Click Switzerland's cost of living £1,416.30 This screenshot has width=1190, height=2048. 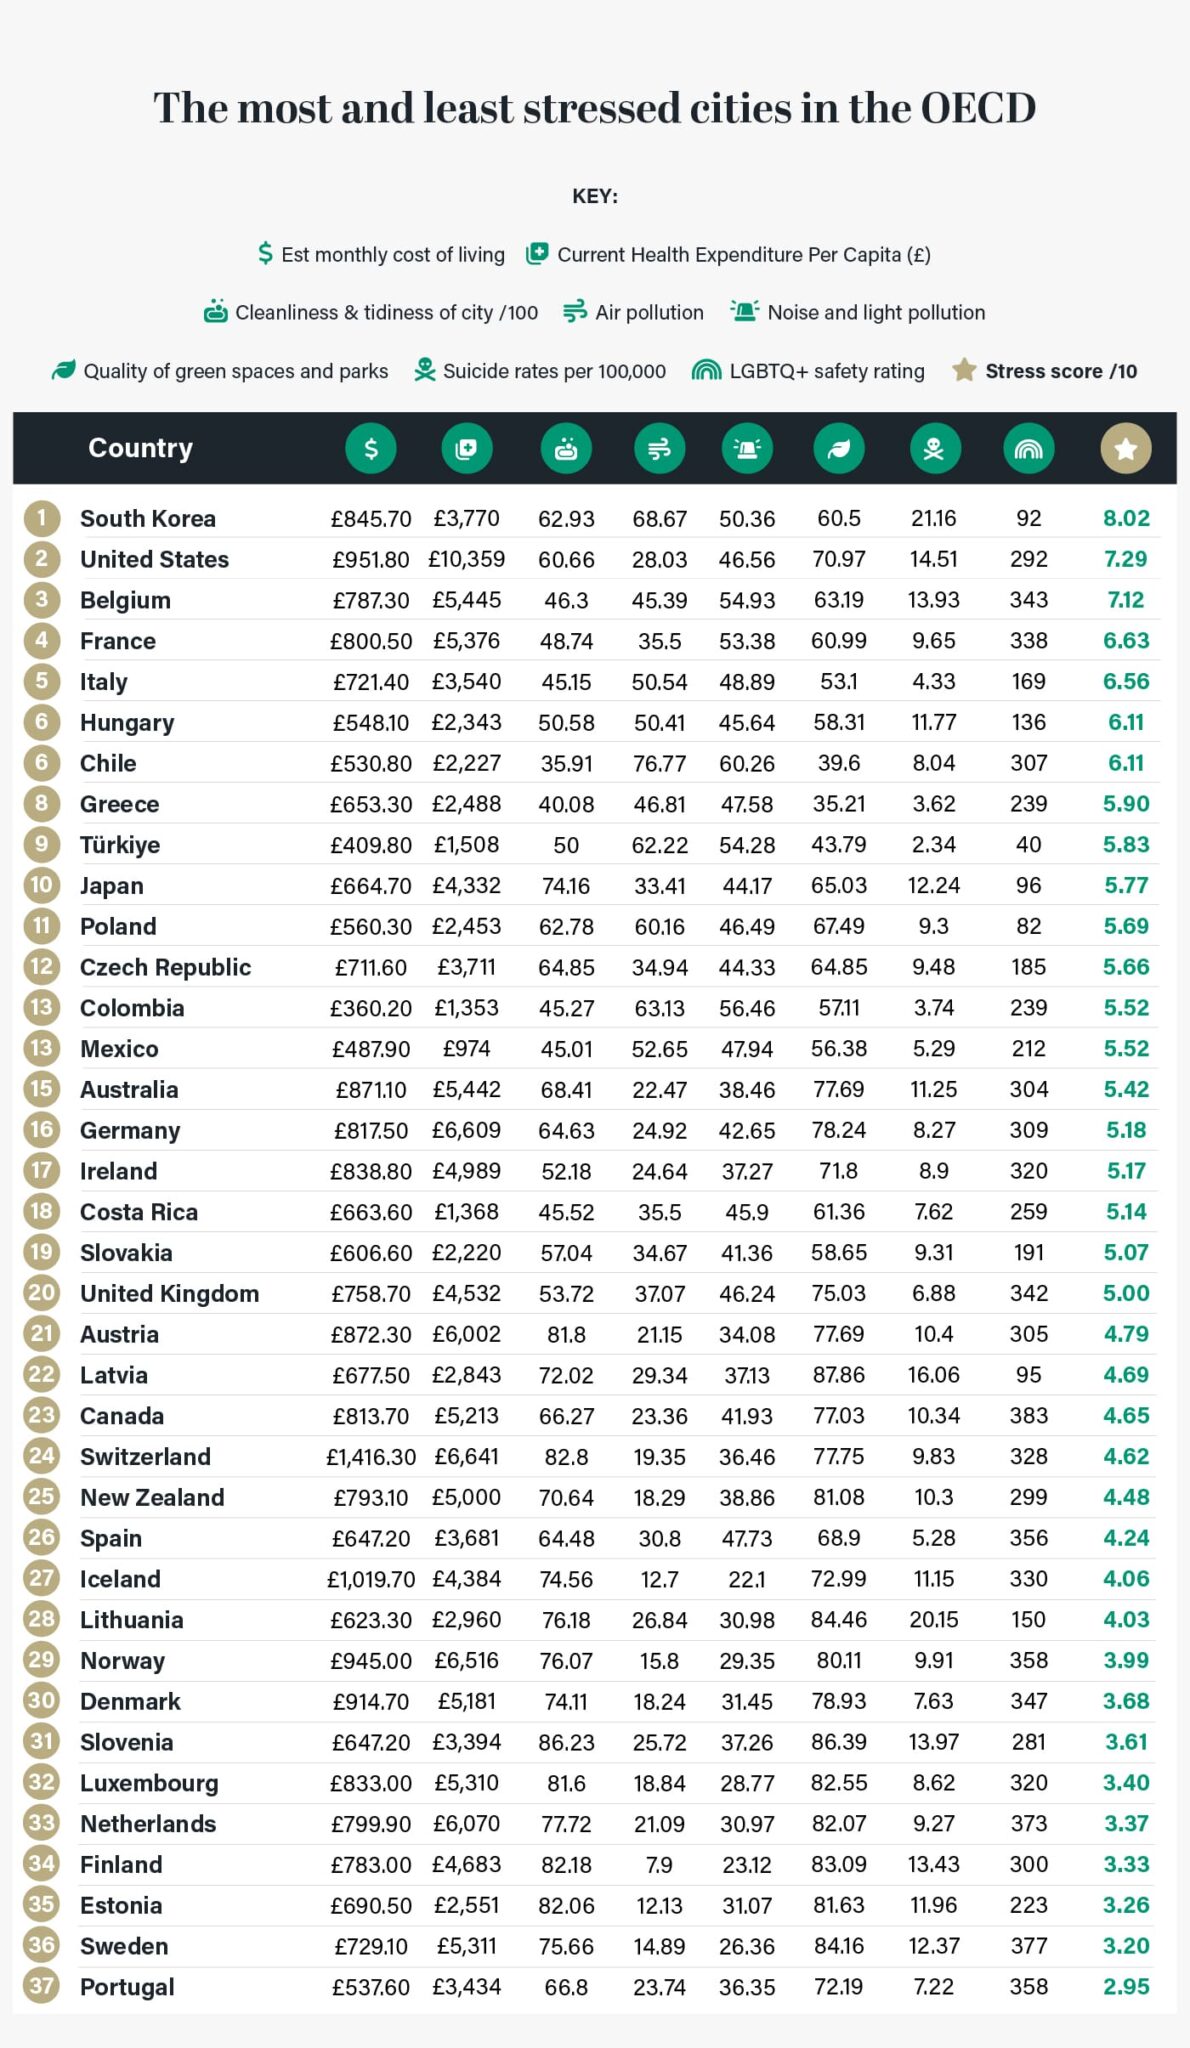pos(371,1457)
